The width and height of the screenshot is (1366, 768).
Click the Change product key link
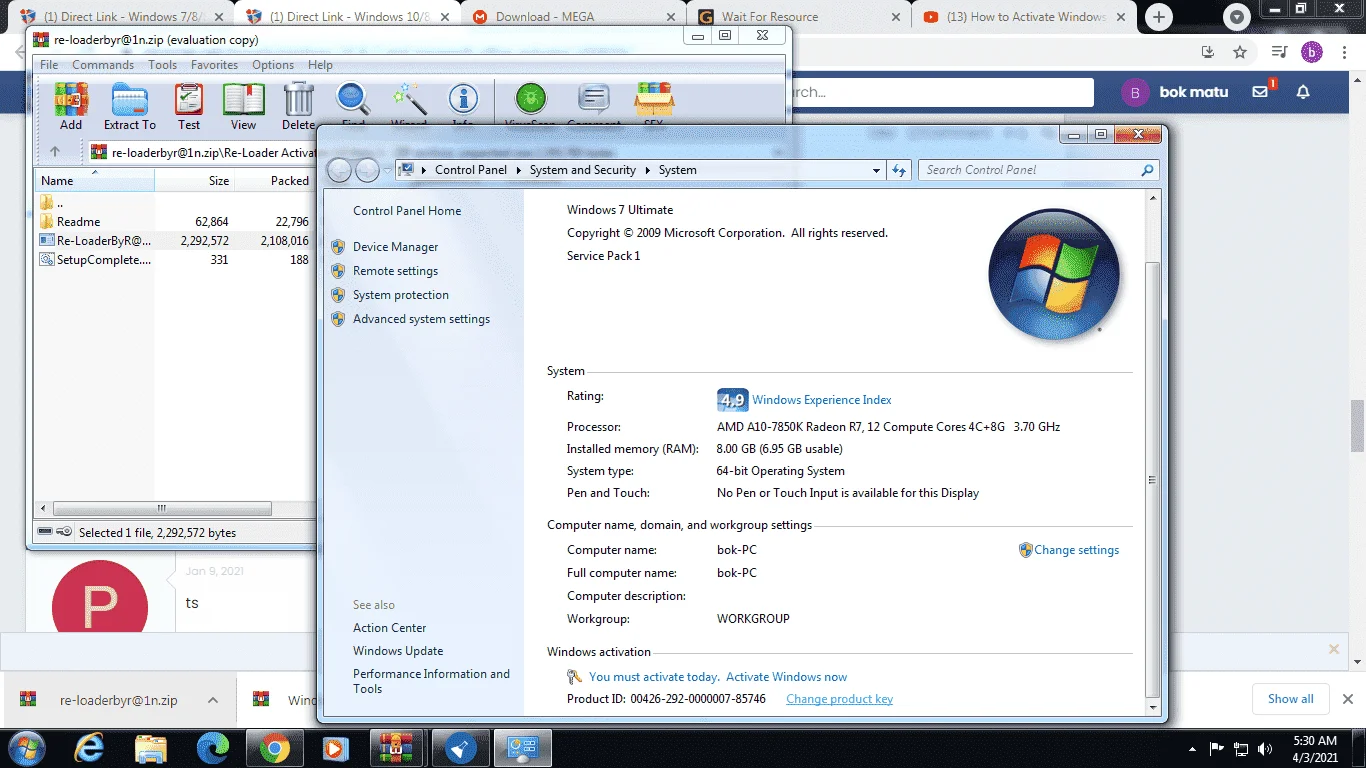pos(839,699)
